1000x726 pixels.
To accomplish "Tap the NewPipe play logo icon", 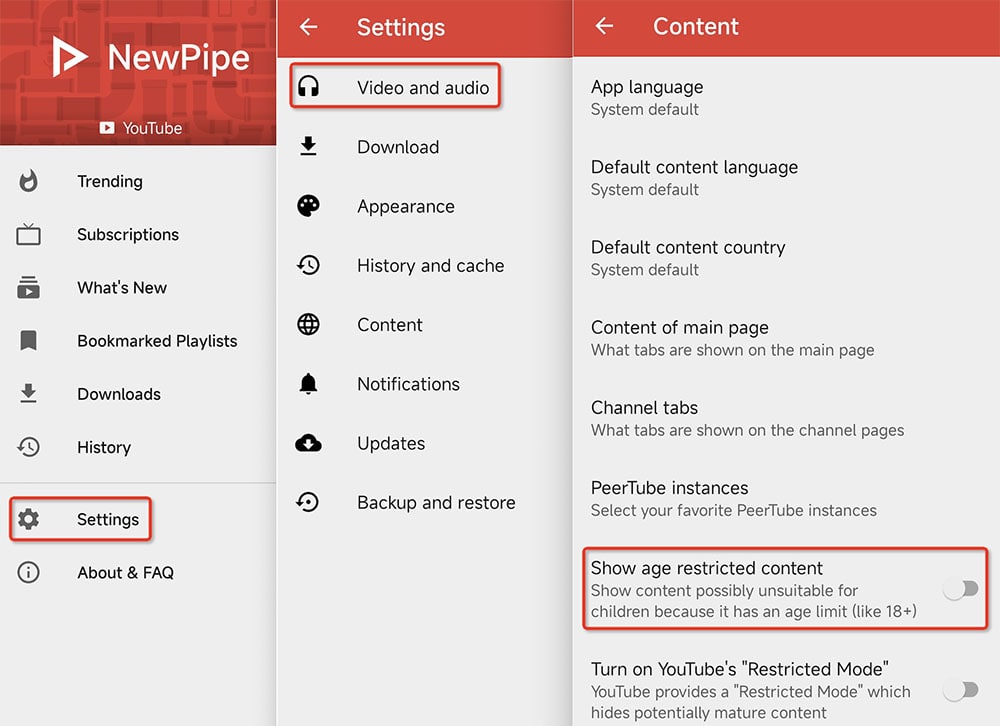I will [69, 57].
